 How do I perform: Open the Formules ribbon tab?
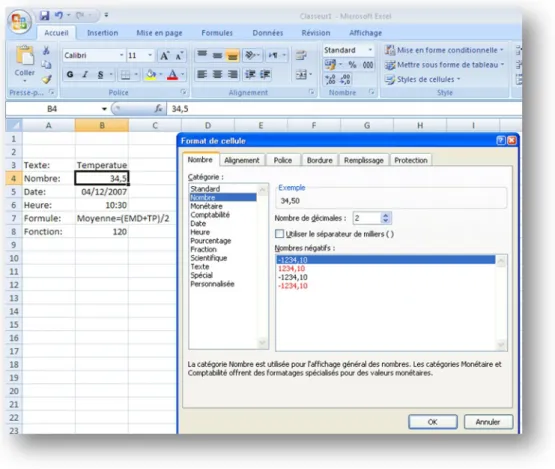point(217,33)
